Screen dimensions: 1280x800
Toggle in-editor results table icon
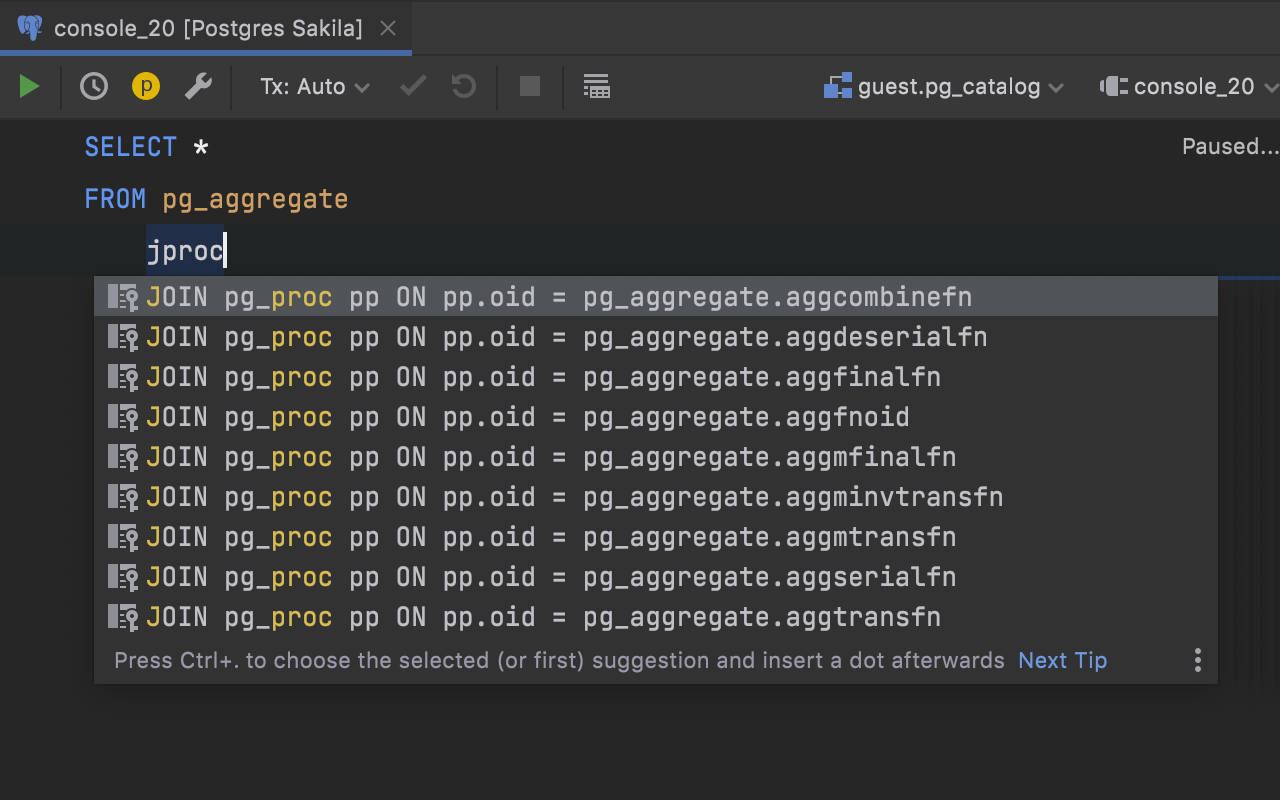(597, 87)
